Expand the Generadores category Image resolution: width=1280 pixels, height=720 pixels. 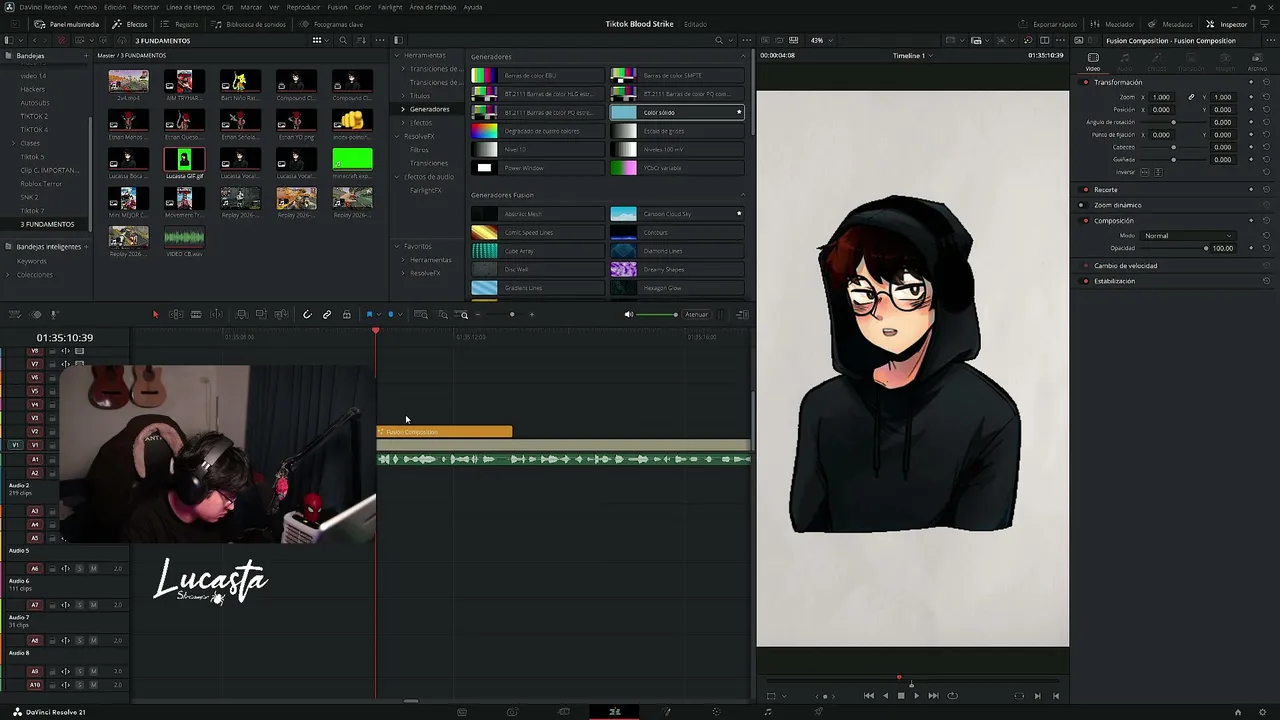403,109
